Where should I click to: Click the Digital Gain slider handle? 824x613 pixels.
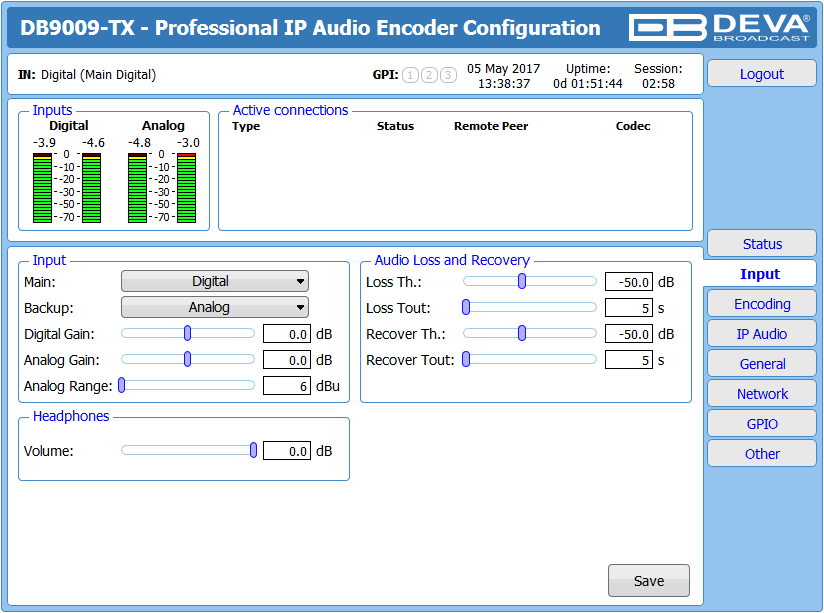click(x=188, y=333)
